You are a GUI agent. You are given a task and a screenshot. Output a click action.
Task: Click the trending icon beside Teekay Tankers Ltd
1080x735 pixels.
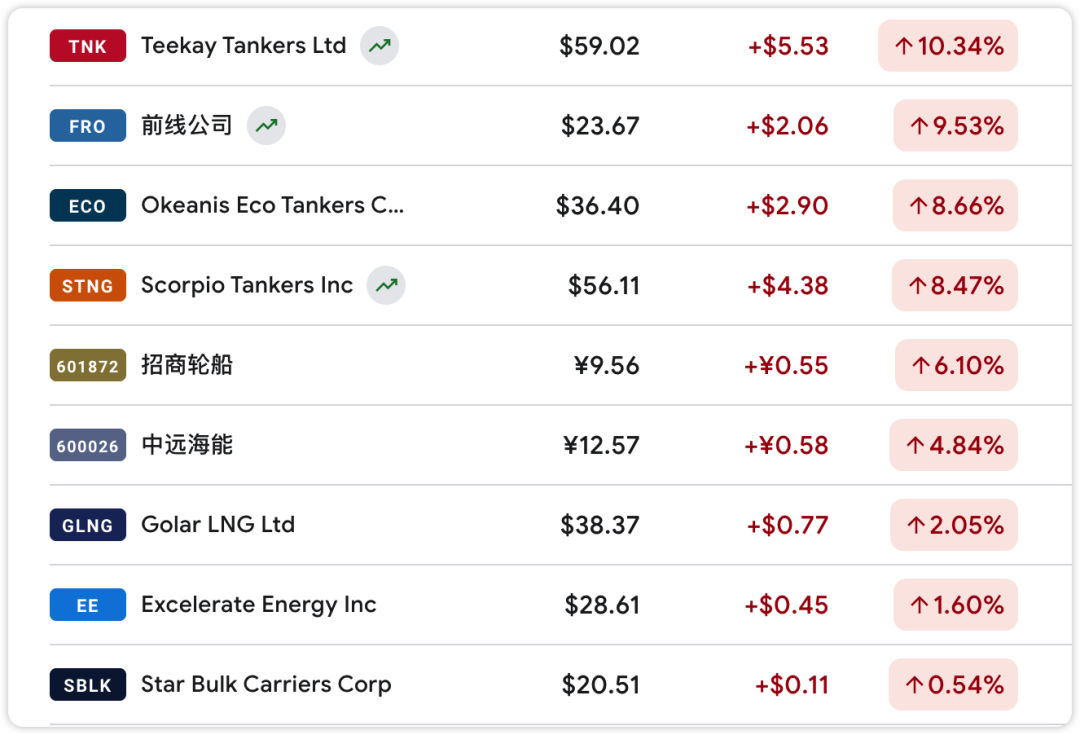click(x=379, y=46)
